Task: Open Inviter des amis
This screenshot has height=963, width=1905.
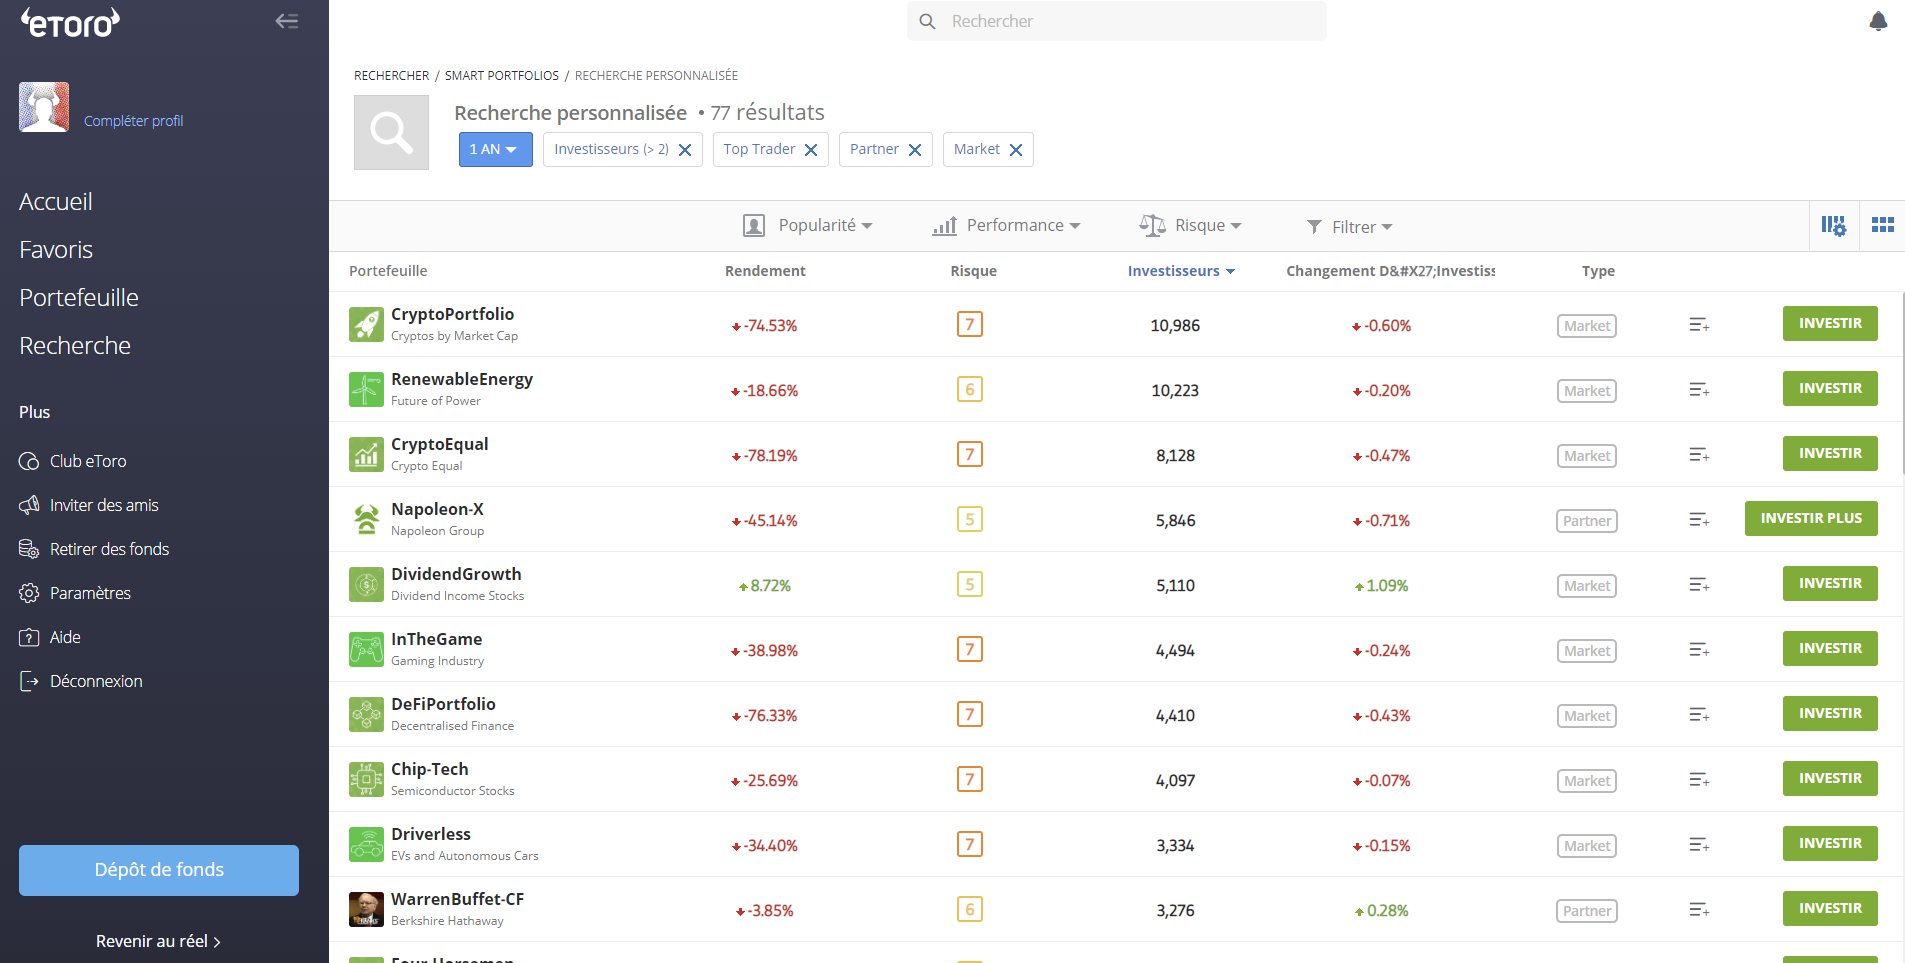Action: (89, 505)
